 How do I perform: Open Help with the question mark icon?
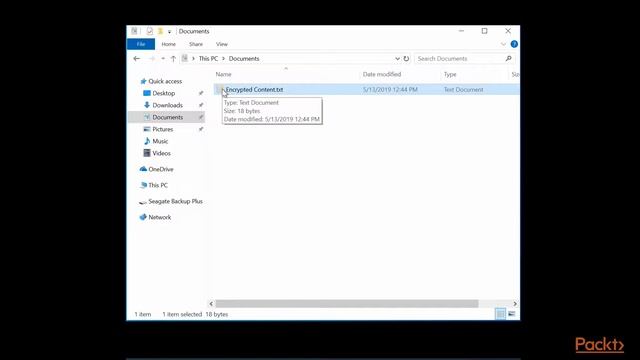pyautogui.click(x=514, y=44)
